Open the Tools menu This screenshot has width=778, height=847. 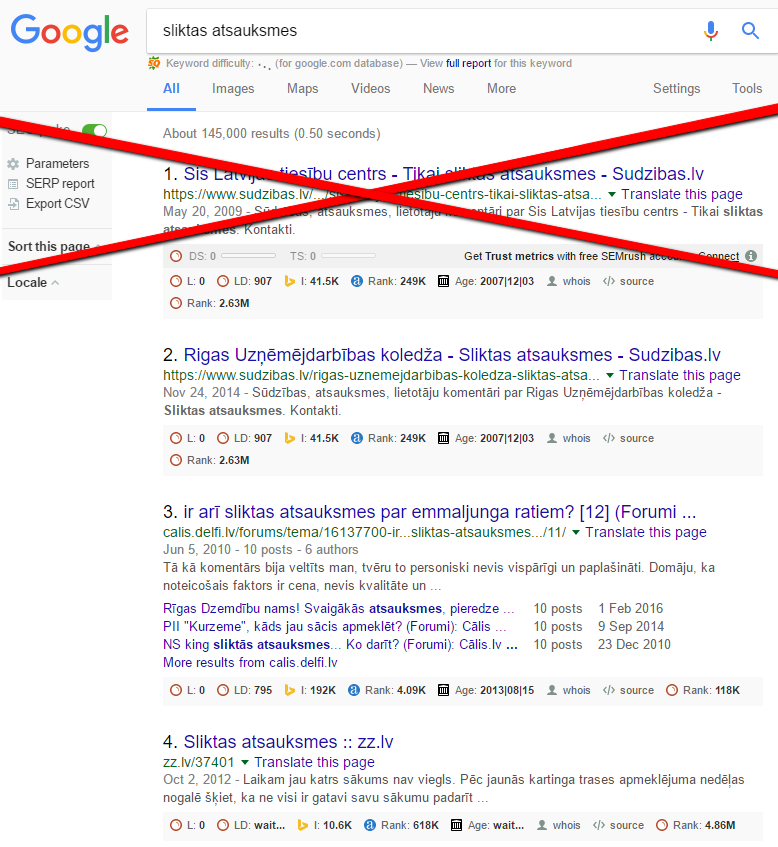point(747,89)
